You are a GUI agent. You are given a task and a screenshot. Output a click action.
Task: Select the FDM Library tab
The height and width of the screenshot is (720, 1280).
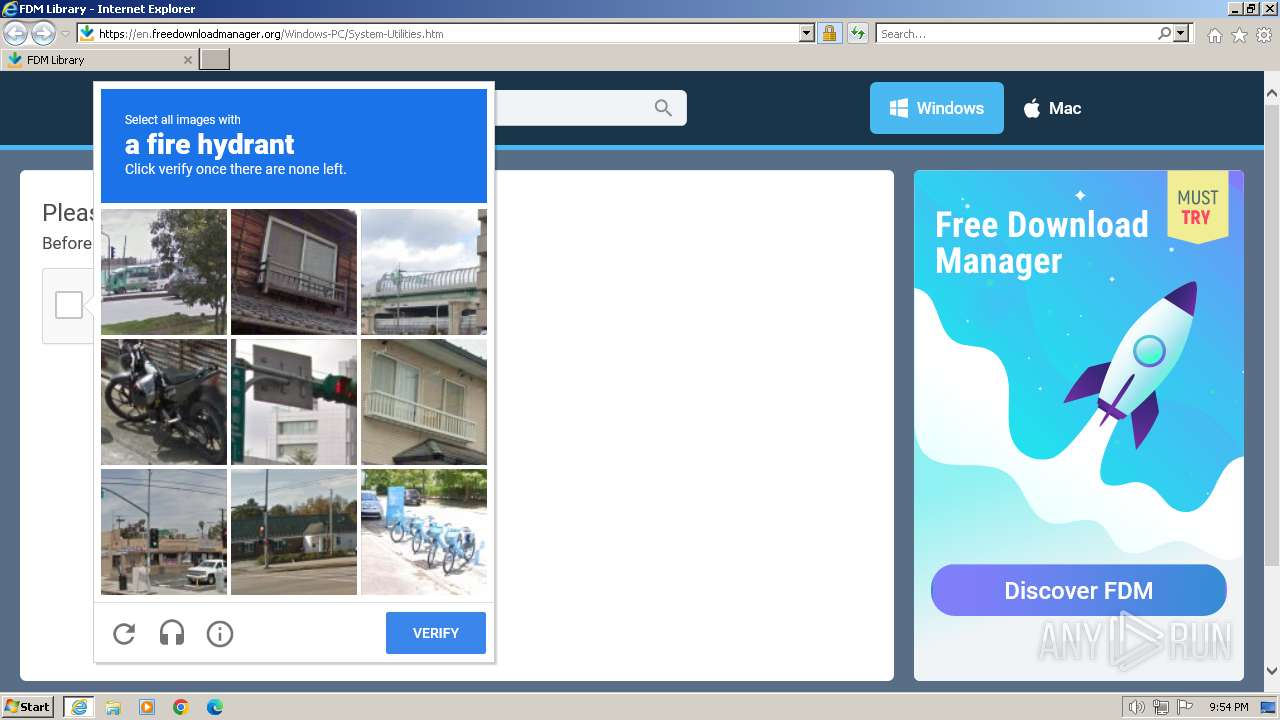pyautogui.click(x=99, y=60)
